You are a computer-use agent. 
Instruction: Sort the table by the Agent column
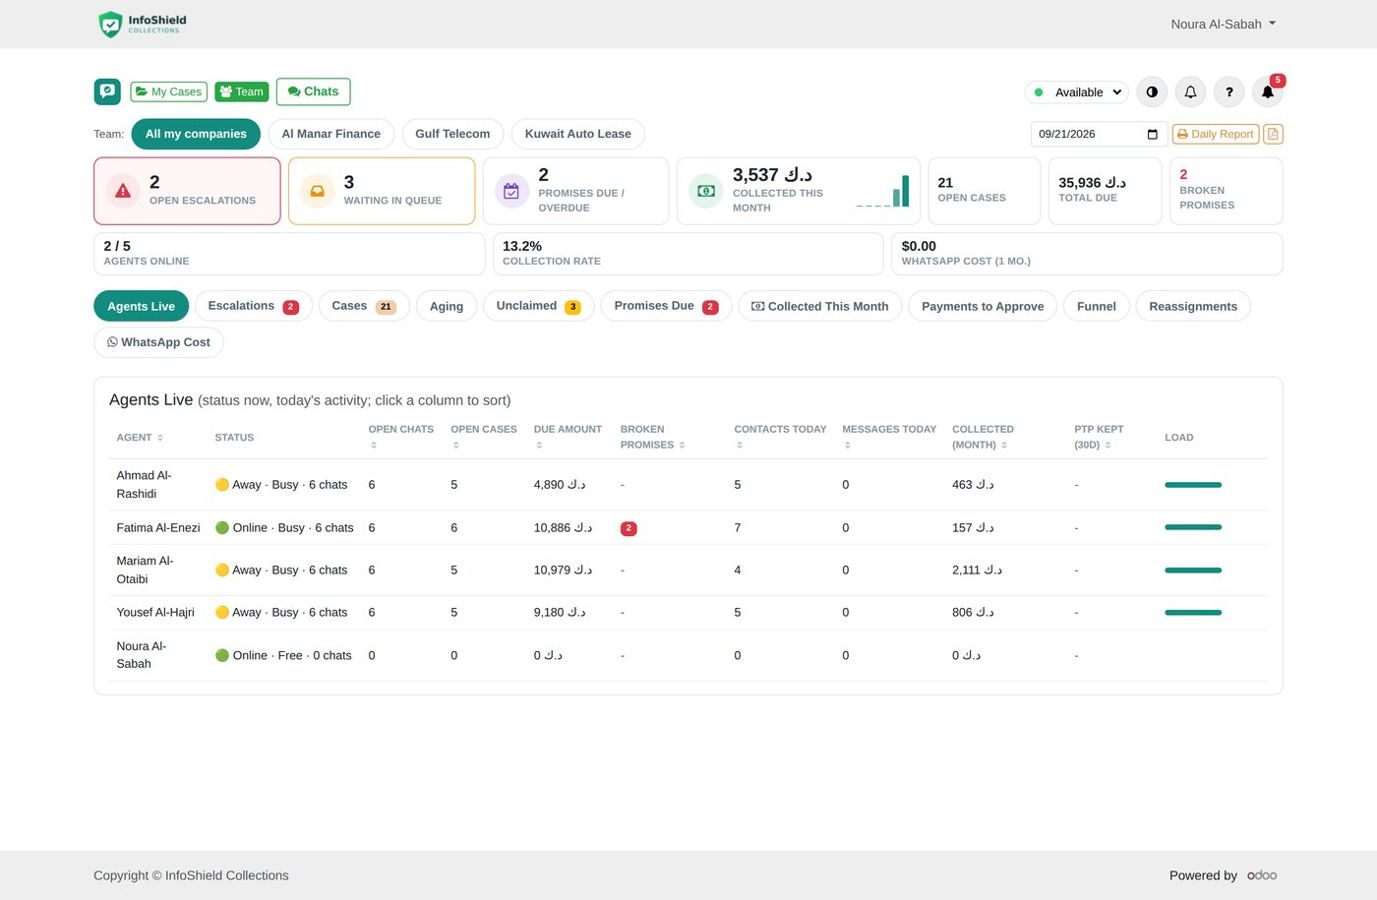point(139,438)
